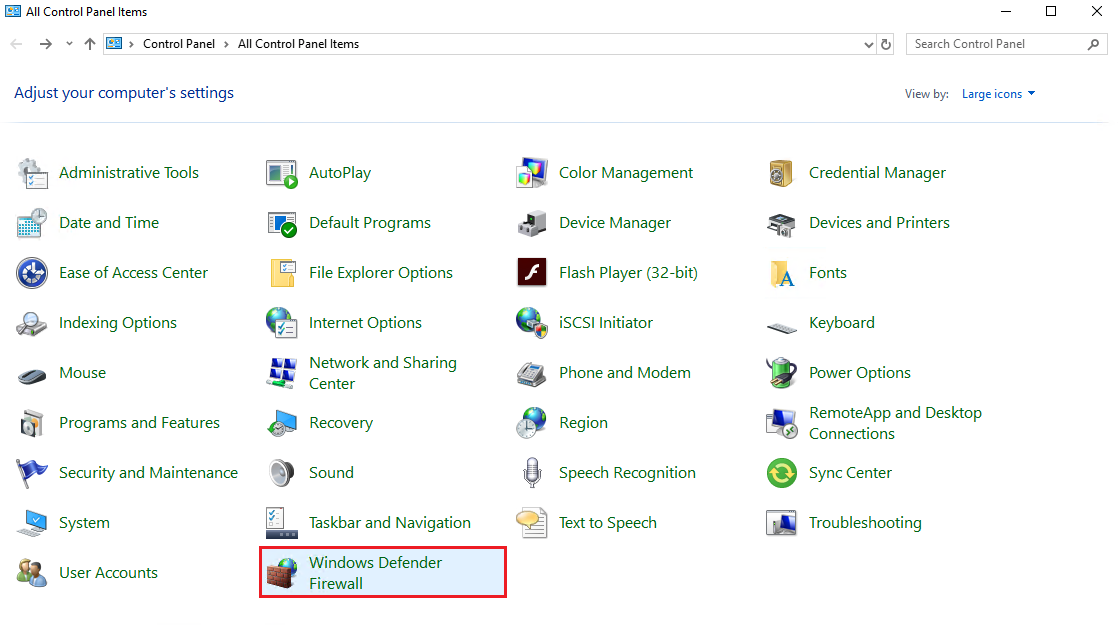Image resolution: width=1118 pixels, height=626 pixels.
Task: Click the Ease of Access Center icon
Action: [32, 273]
